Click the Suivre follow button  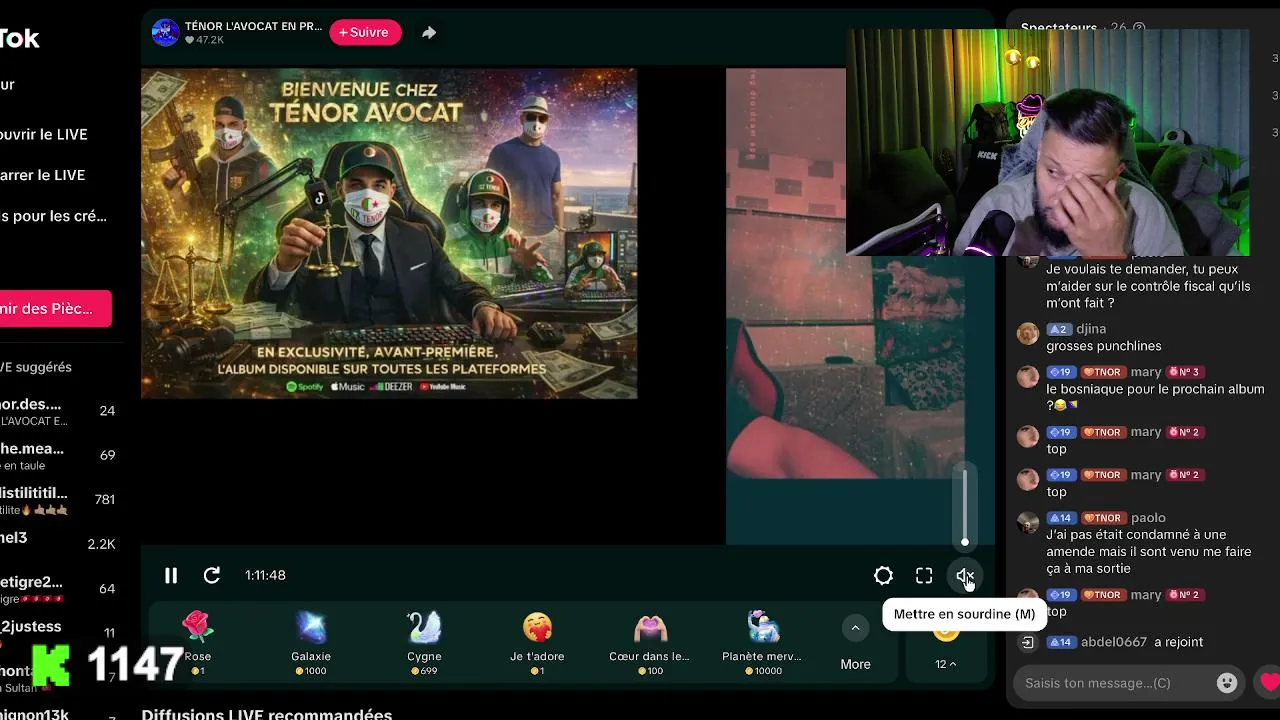point(365,32)
